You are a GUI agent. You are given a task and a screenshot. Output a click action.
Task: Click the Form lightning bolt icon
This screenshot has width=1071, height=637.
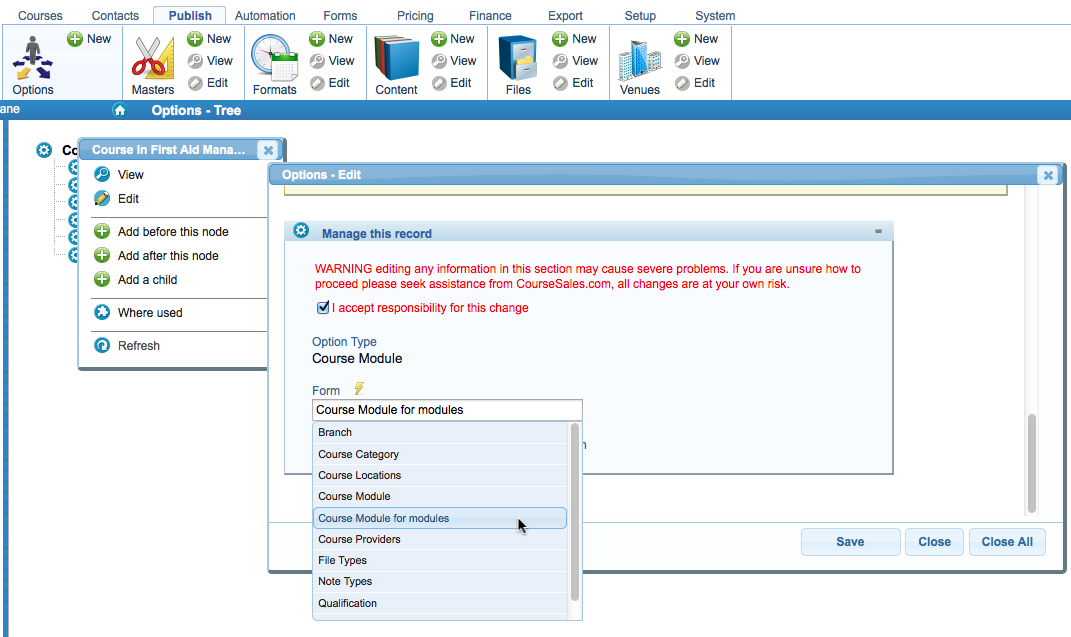359,389
